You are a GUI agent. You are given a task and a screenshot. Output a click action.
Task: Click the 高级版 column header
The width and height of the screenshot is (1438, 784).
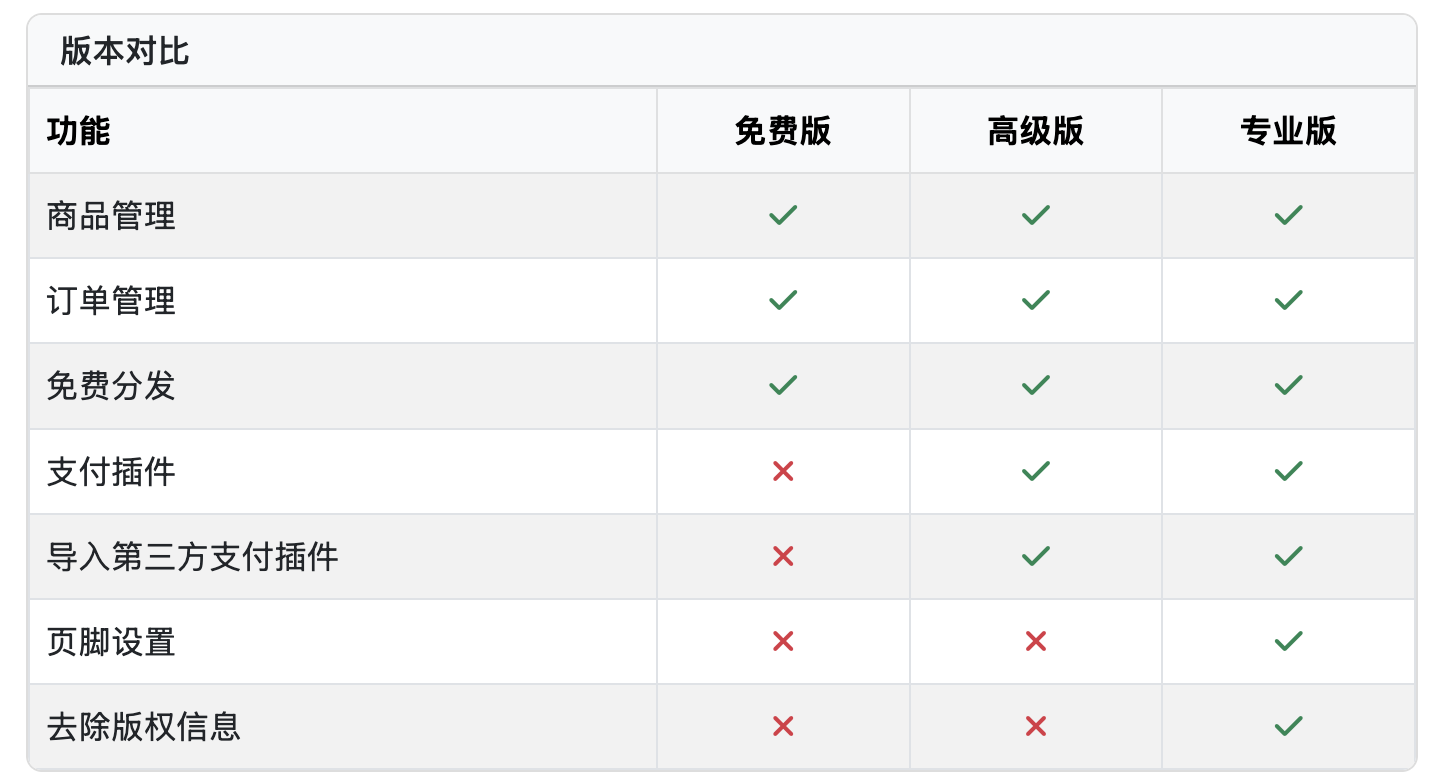click(x=1035, y=131)
